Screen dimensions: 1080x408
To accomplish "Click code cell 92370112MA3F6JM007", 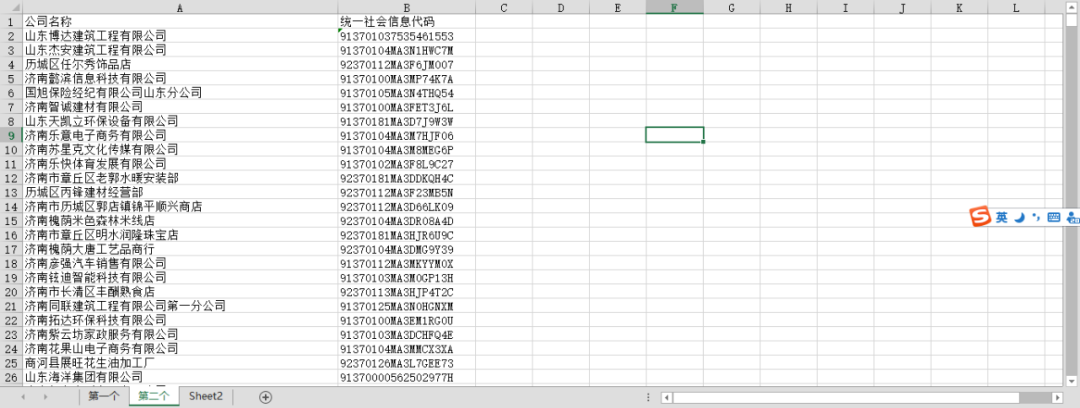I will tap(406, 64).
